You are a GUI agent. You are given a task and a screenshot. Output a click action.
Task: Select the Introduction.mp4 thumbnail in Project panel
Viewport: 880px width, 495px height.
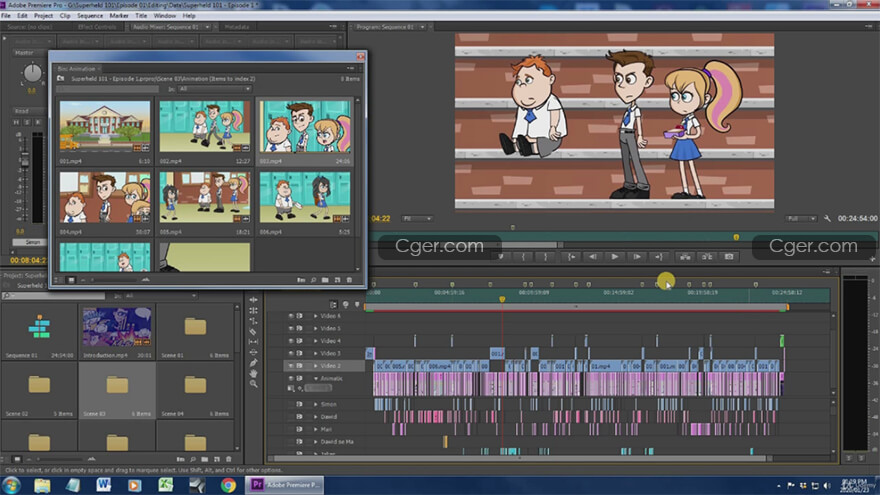point(117,327)
